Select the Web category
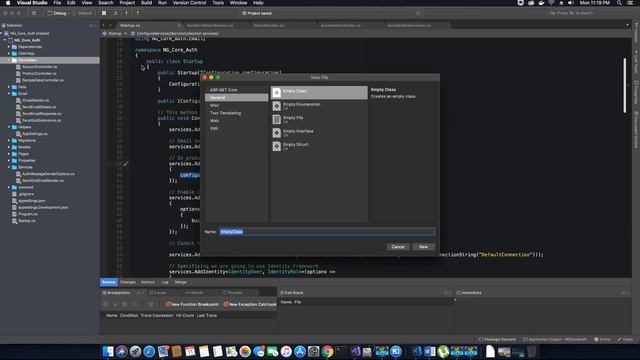This screenshot has height=360, width=640. [x=236, y=121]
